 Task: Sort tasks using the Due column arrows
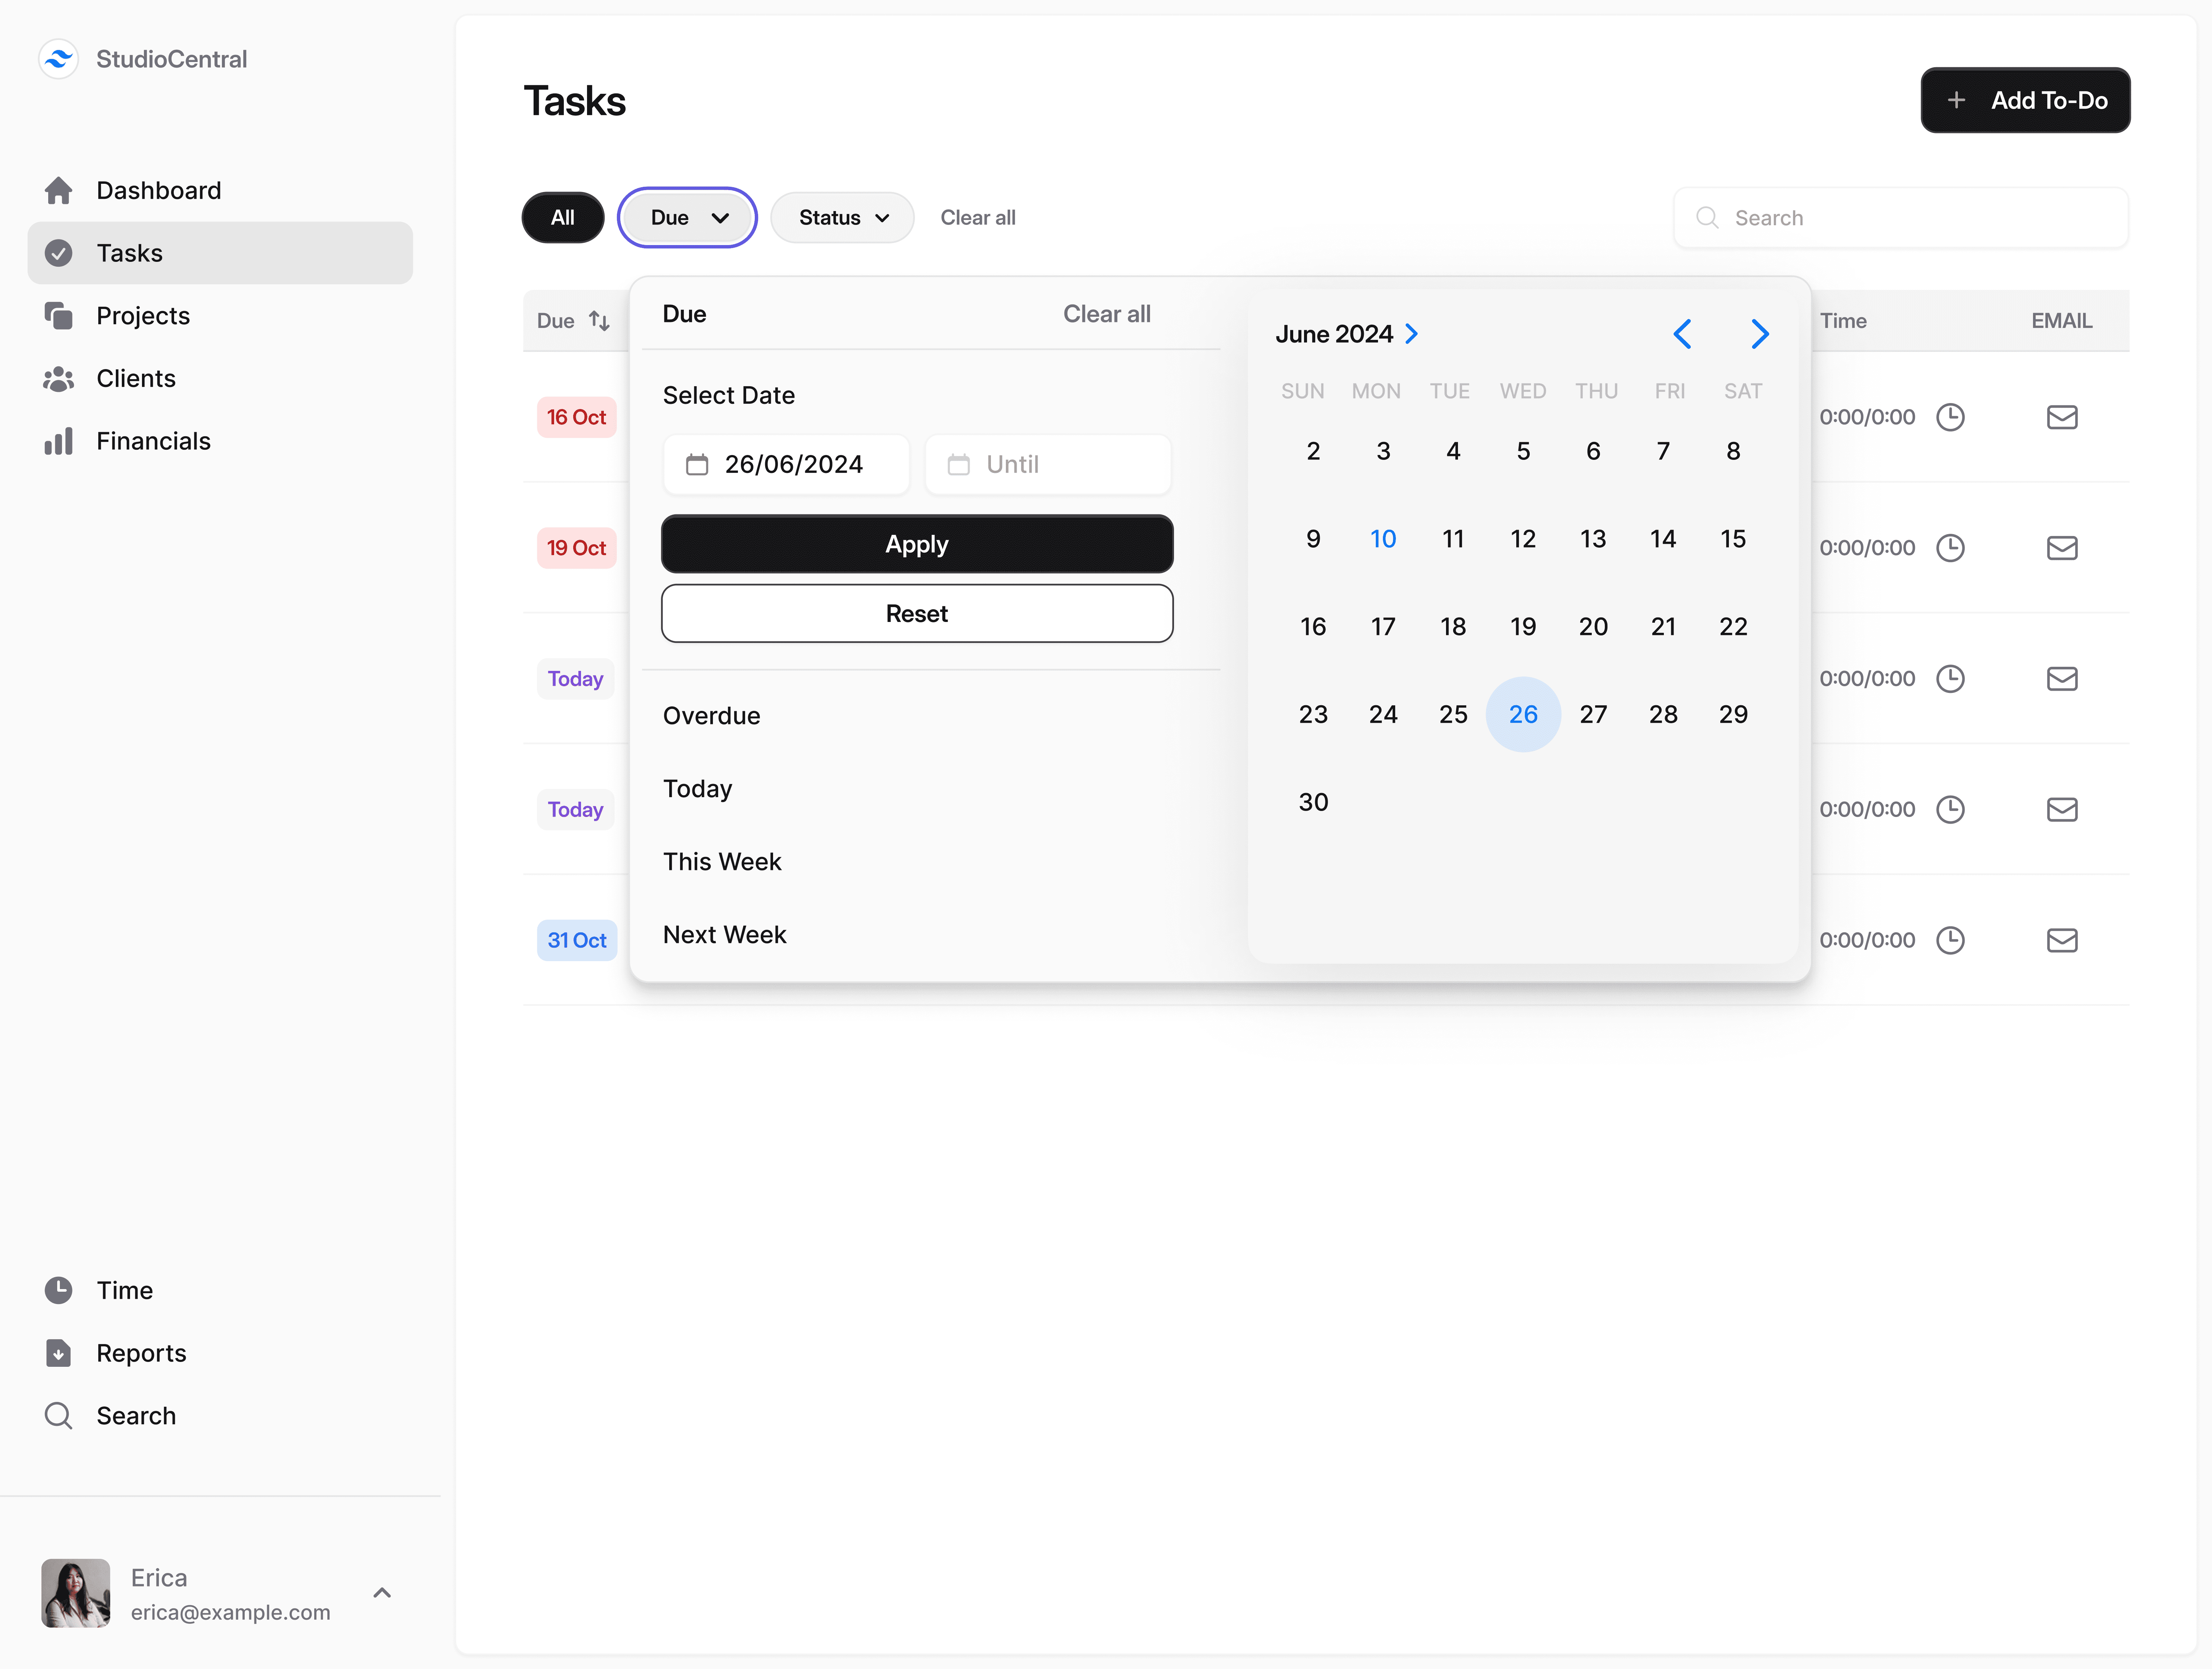(599, 321)
